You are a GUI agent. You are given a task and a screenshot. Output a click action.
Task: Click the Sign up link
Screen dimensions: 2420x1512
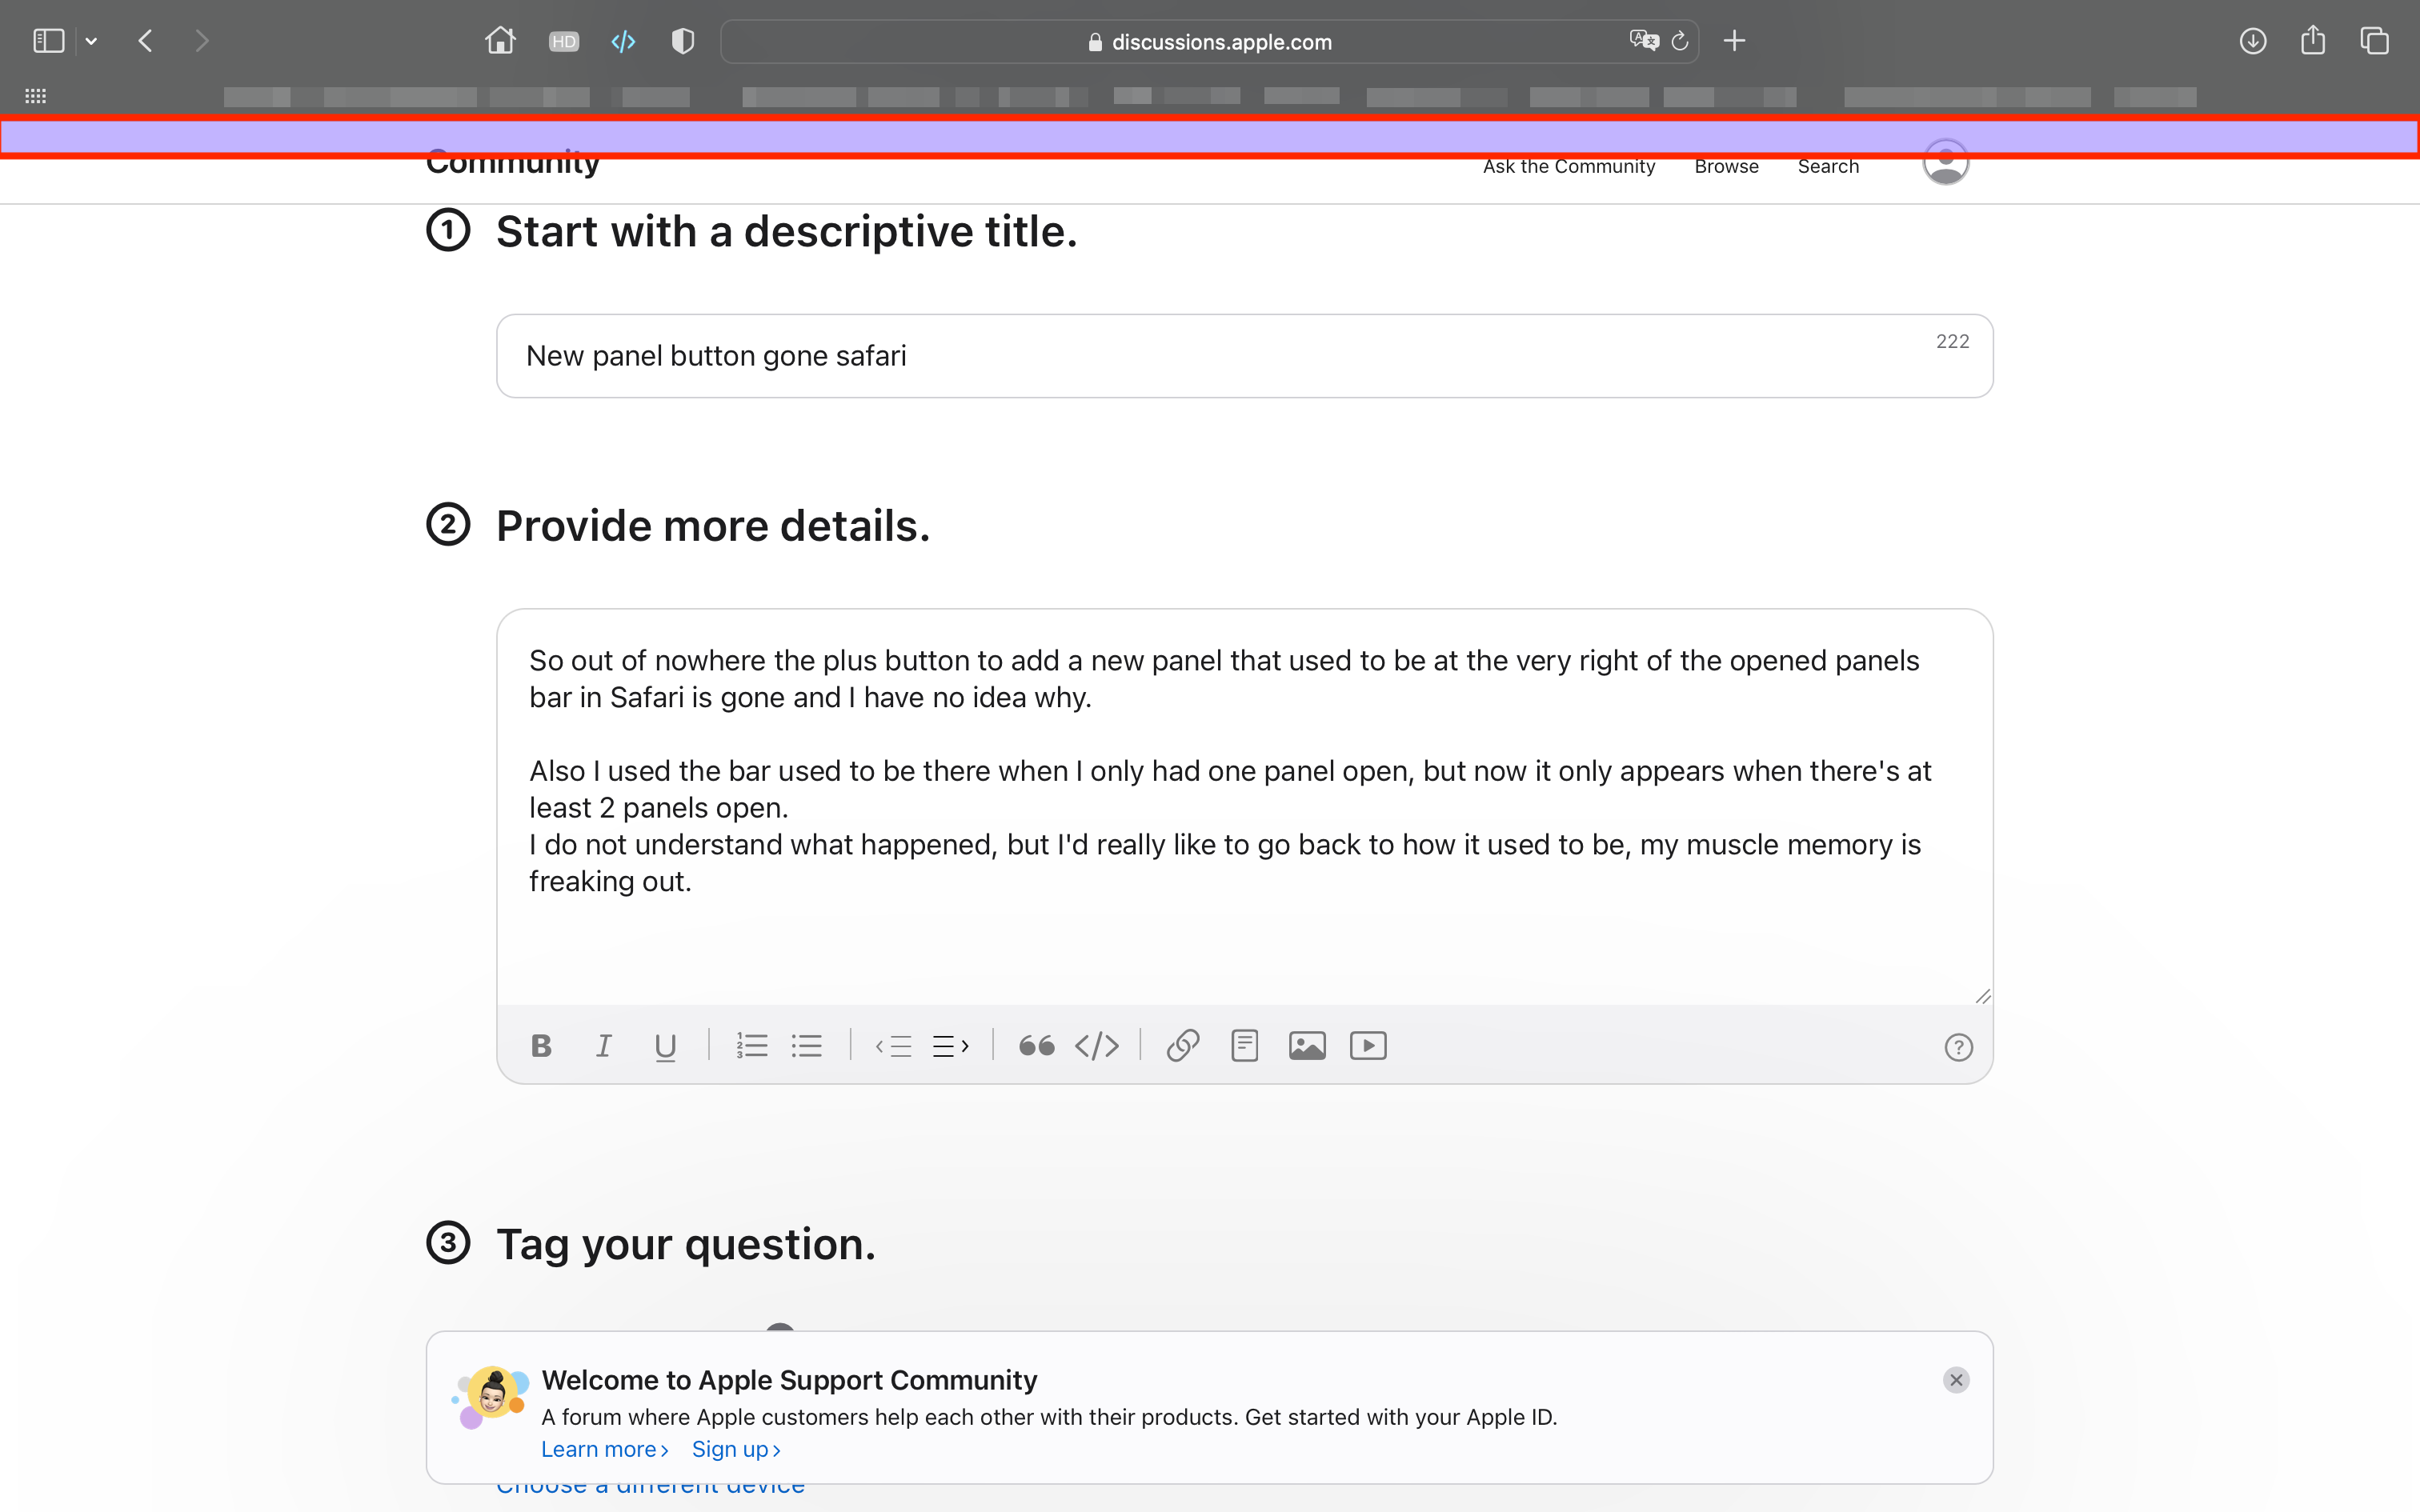point(735,1449)
